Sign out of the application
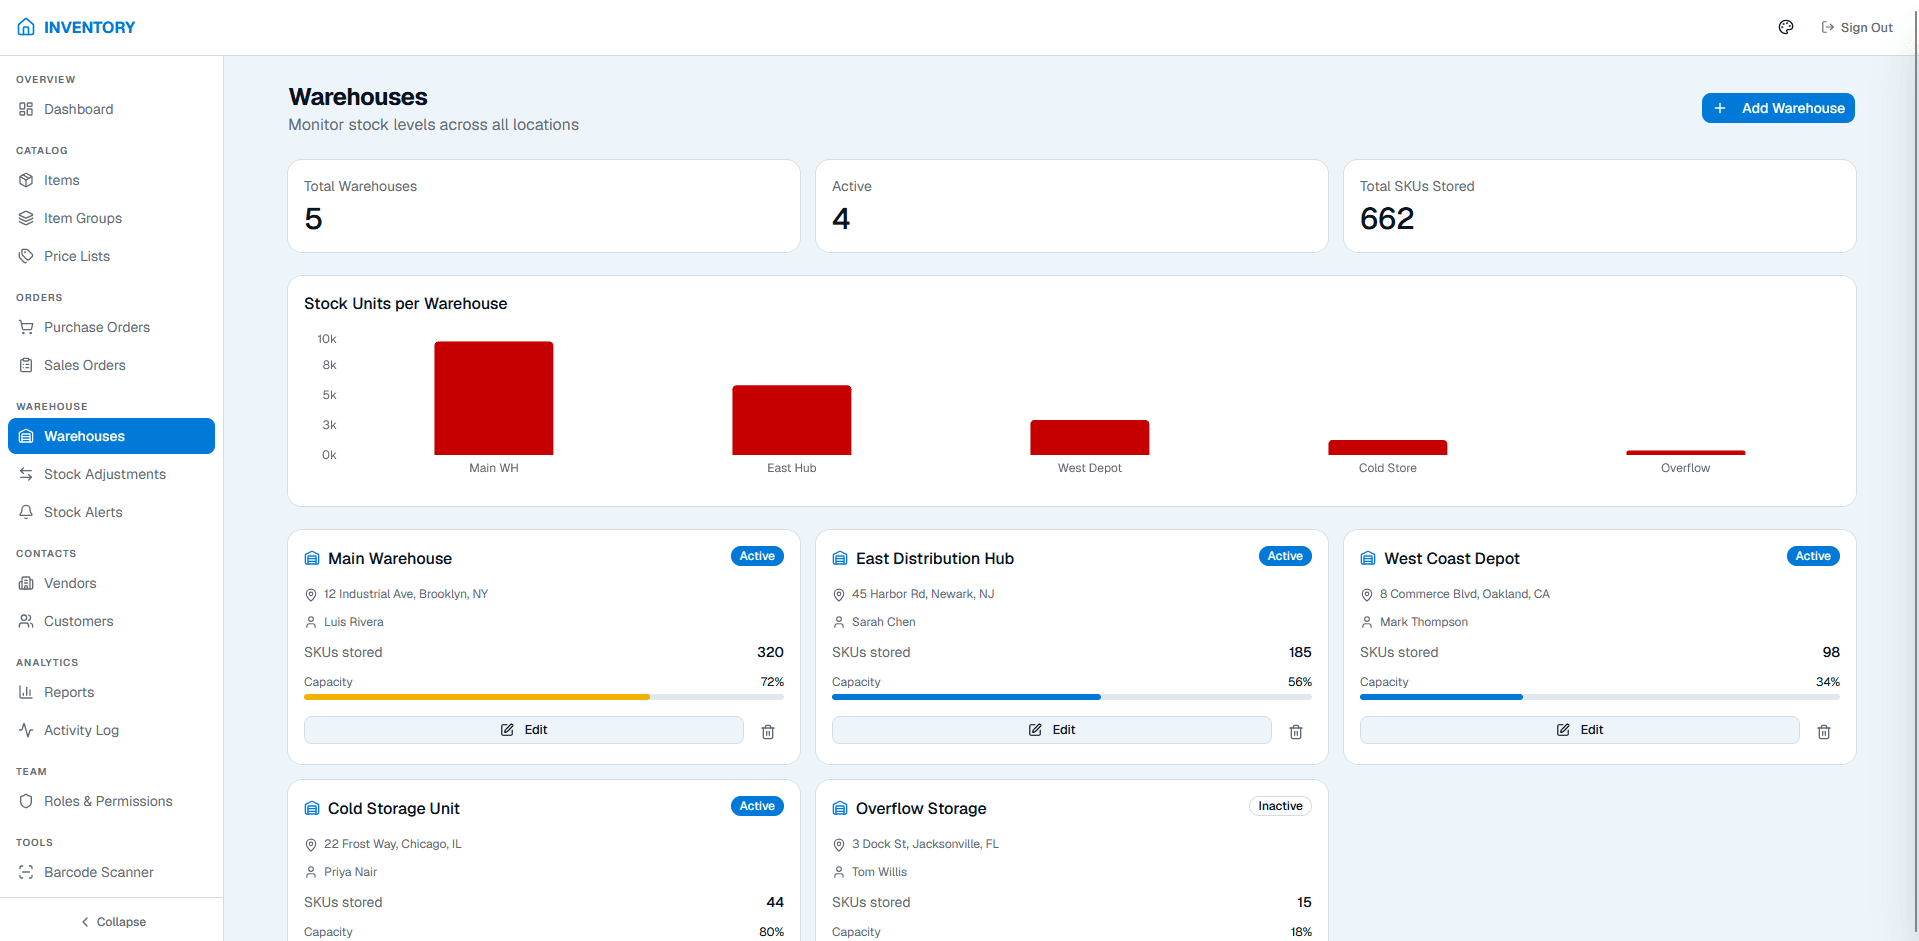This screenshot has height=941, width=1919. (1857, 28)
